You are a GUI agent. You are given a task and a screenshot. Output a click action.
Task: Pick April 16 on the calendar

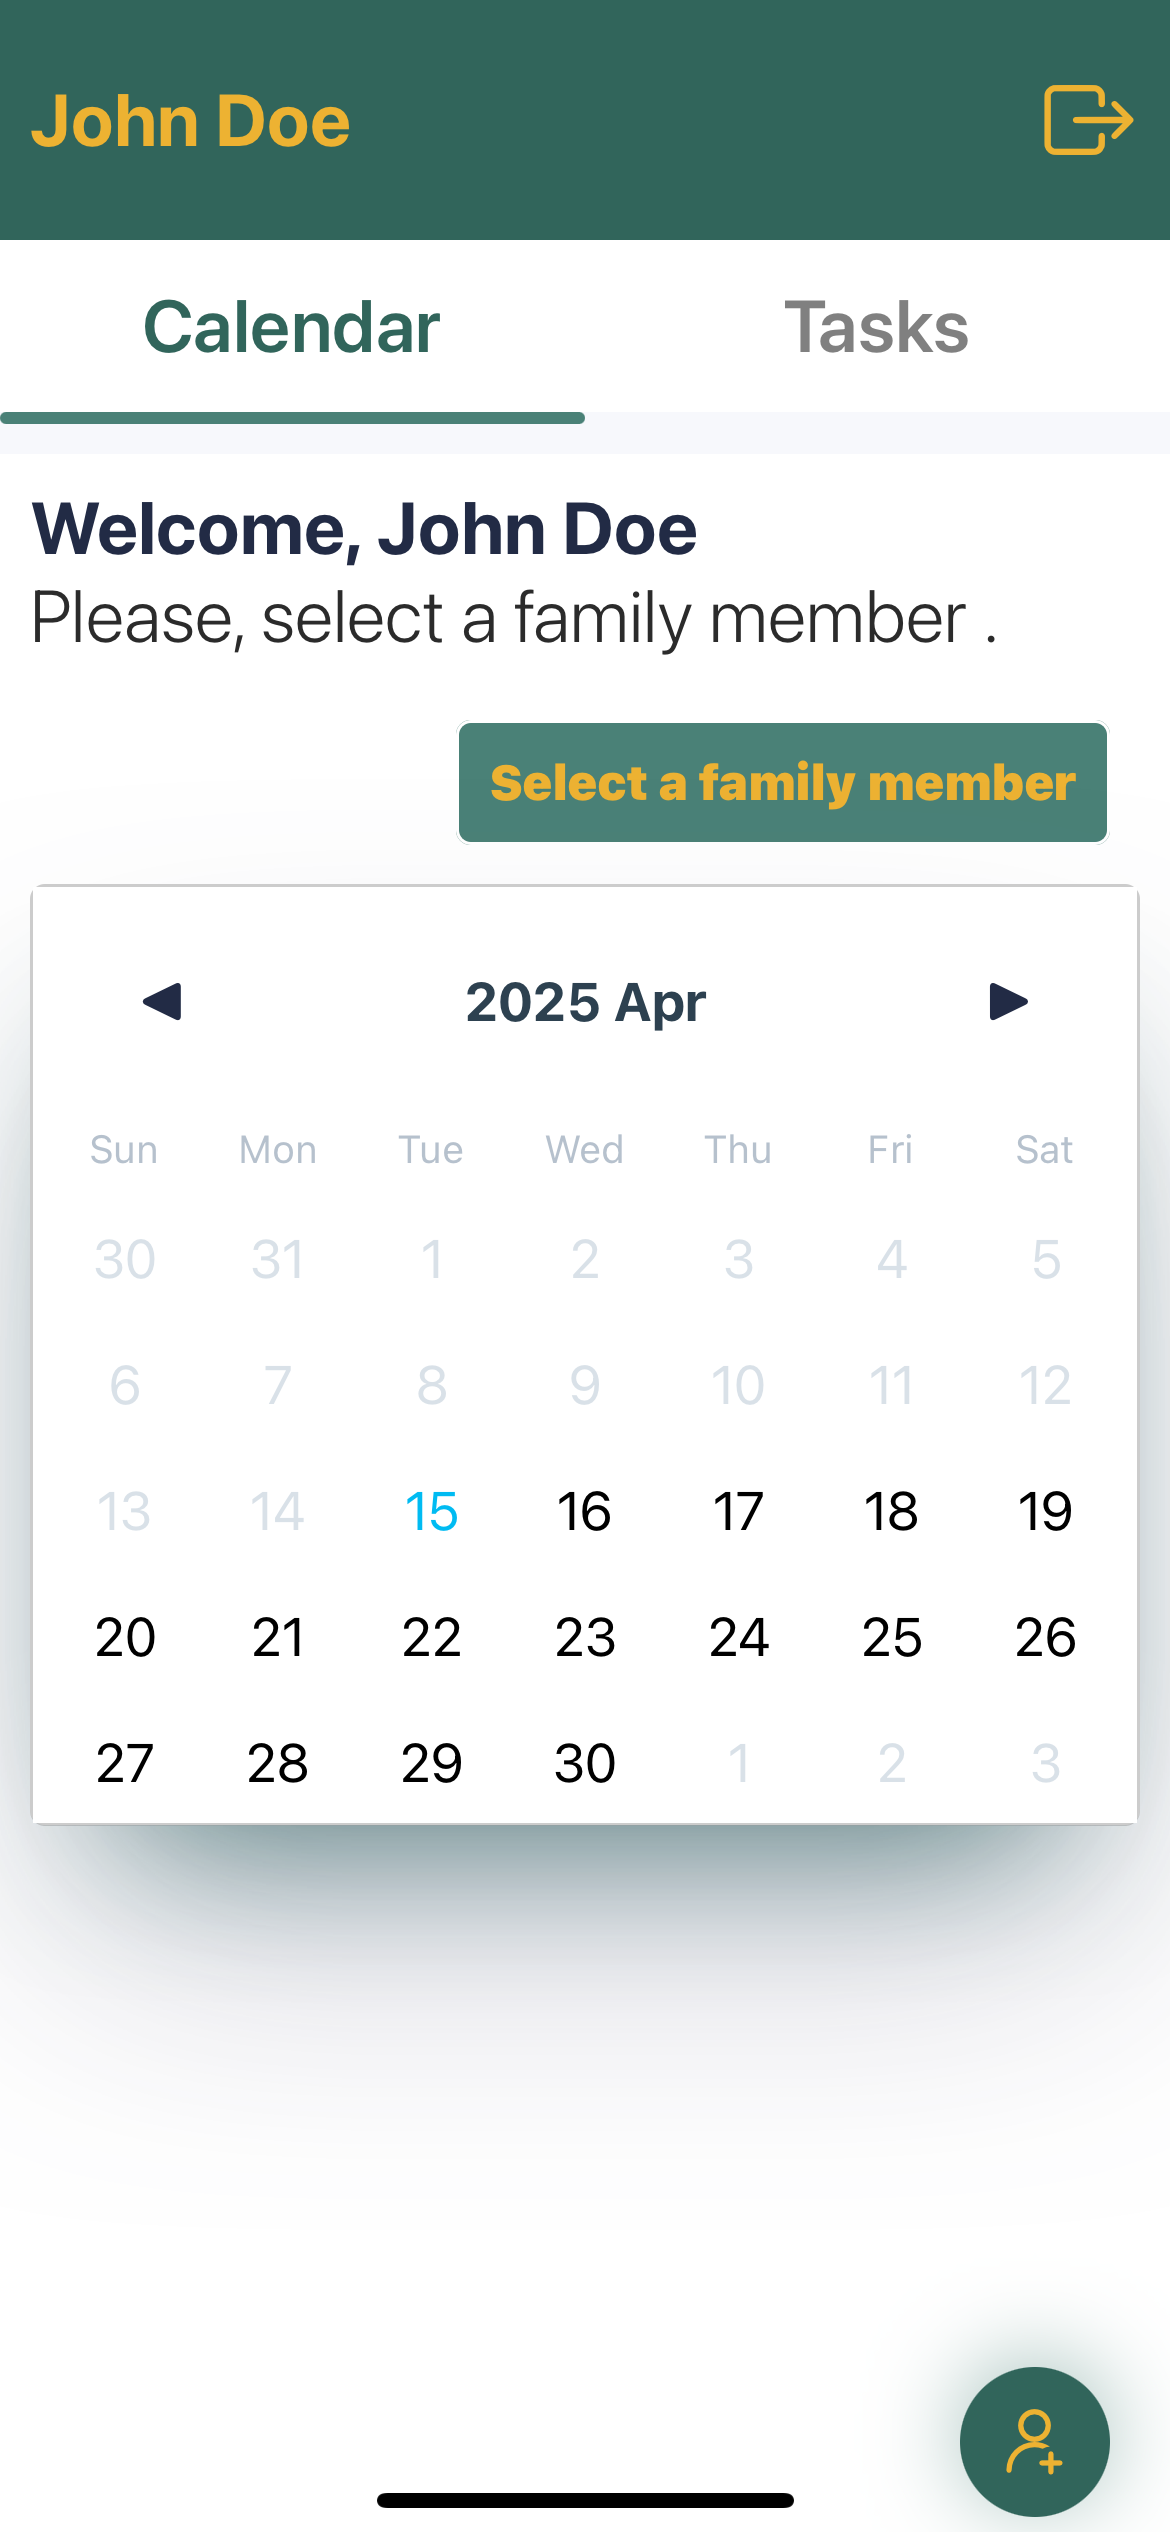pyautogui.click(x=584, y=1511)
